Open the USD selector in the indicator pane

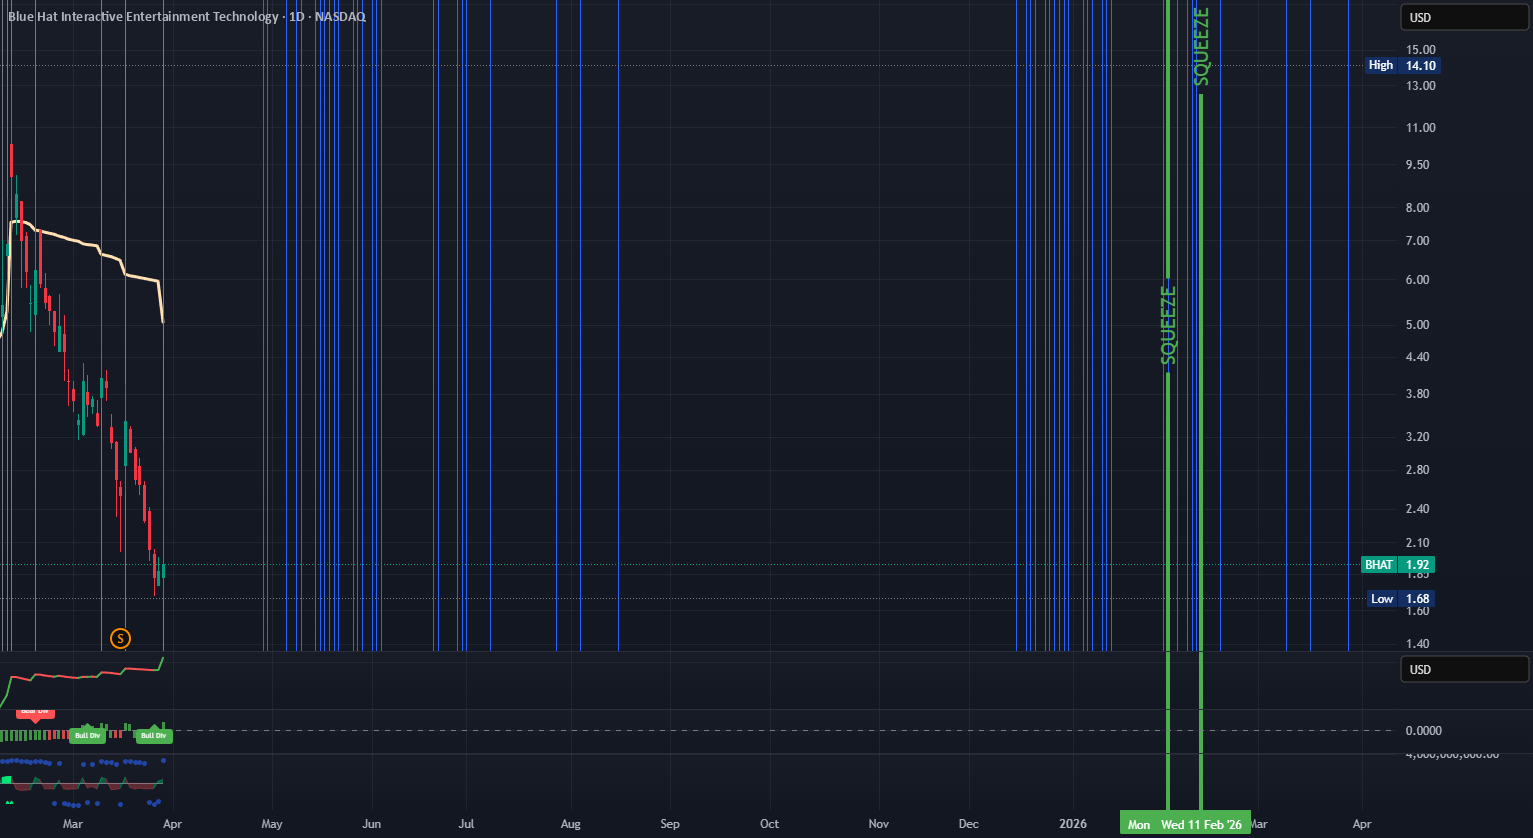coord(1465,669)
